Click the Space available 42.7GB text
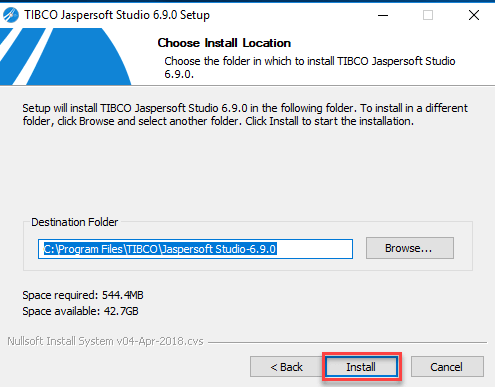Image resolution: width=495 pixels, height=387 pixels. coord(80,311)
